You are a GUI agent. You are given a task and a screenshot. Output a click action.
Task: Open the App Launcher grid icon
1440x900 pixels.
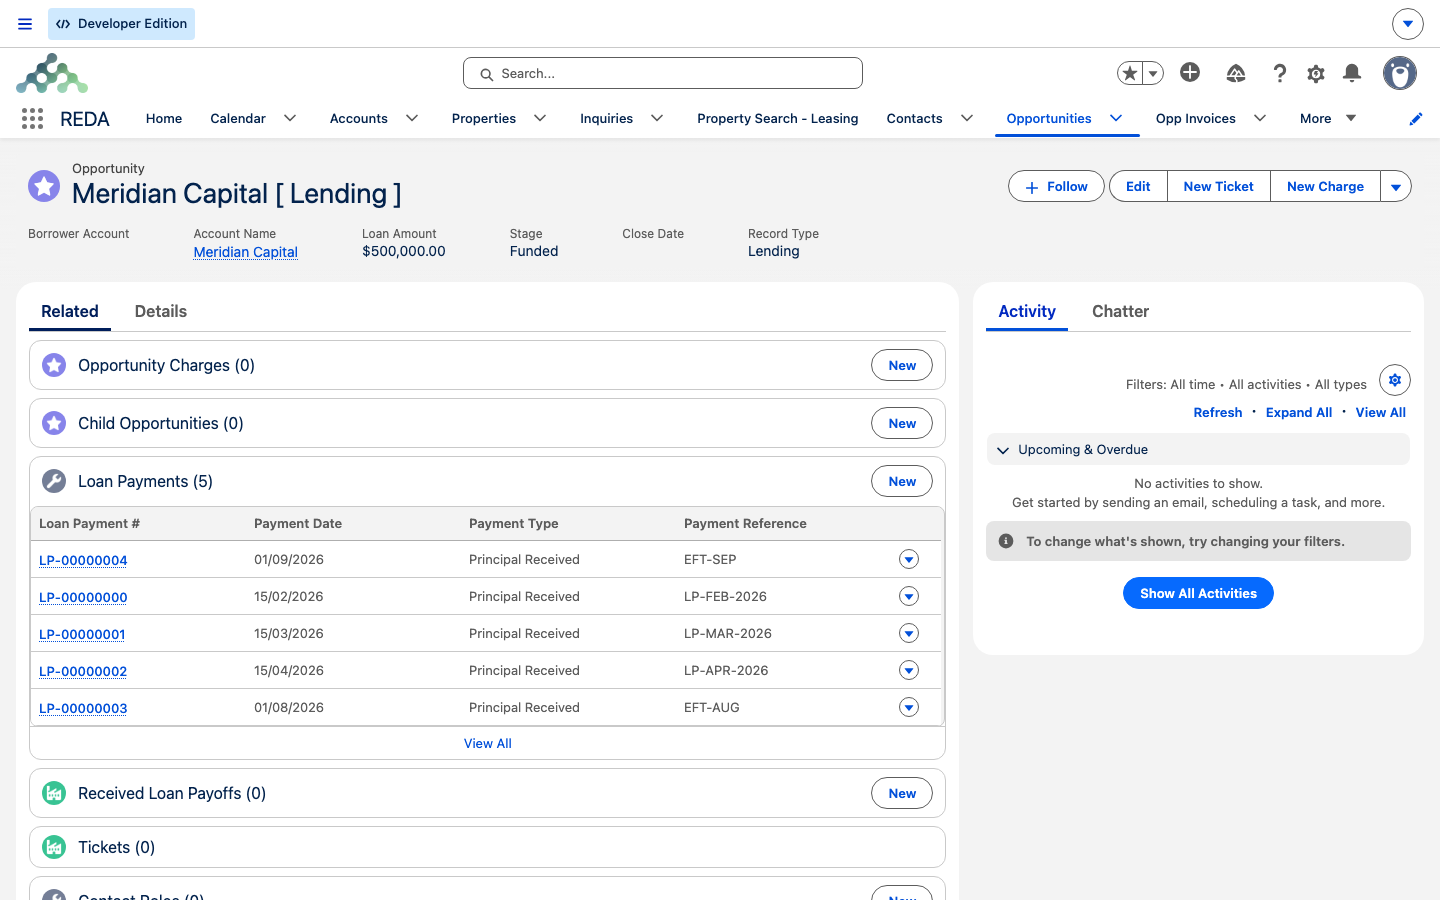click(x=32, y=119)
